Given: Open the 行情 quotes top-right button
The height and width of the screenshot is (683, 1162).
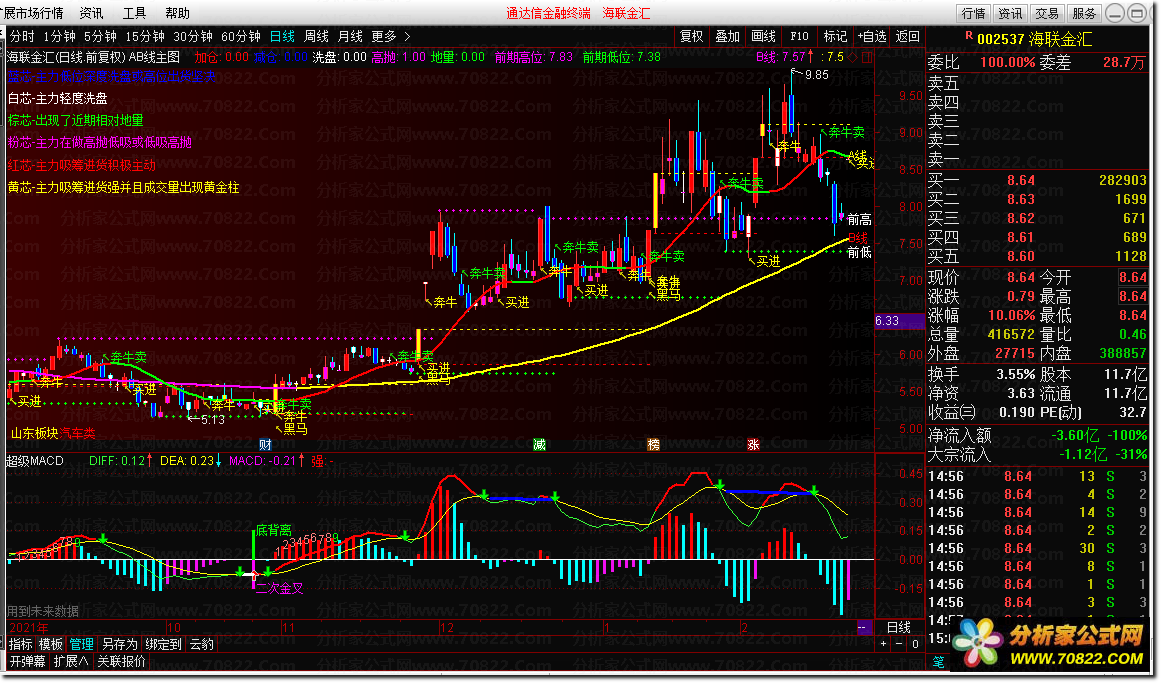Looking at the screenshot, I should click(973, 13).
